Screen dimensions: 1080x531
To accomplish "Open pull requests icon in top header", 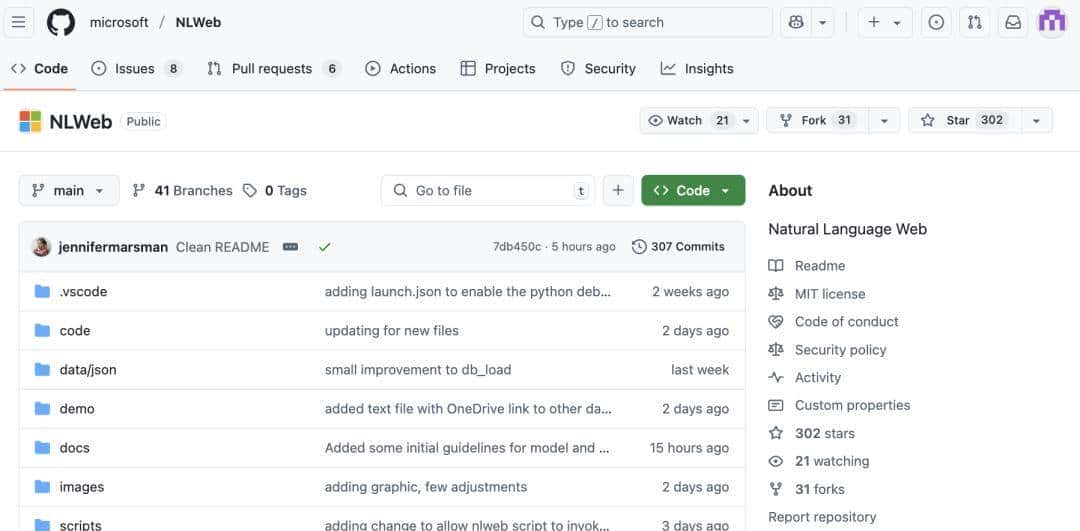I will click(974, 22).
